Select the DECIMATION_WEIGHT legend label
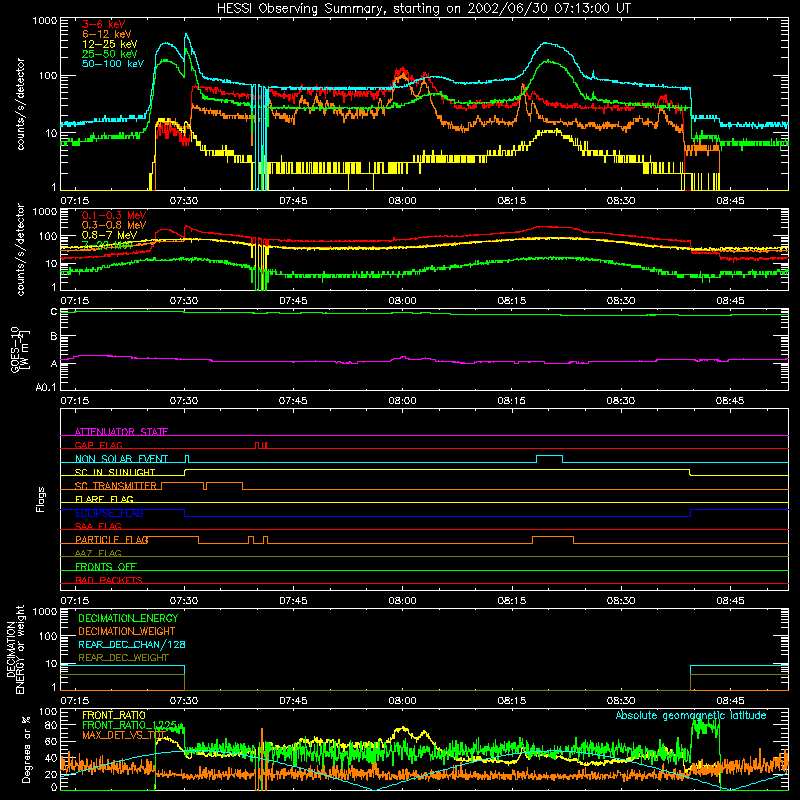This screenshot has height=800, width=800. (x=127, y=631)
